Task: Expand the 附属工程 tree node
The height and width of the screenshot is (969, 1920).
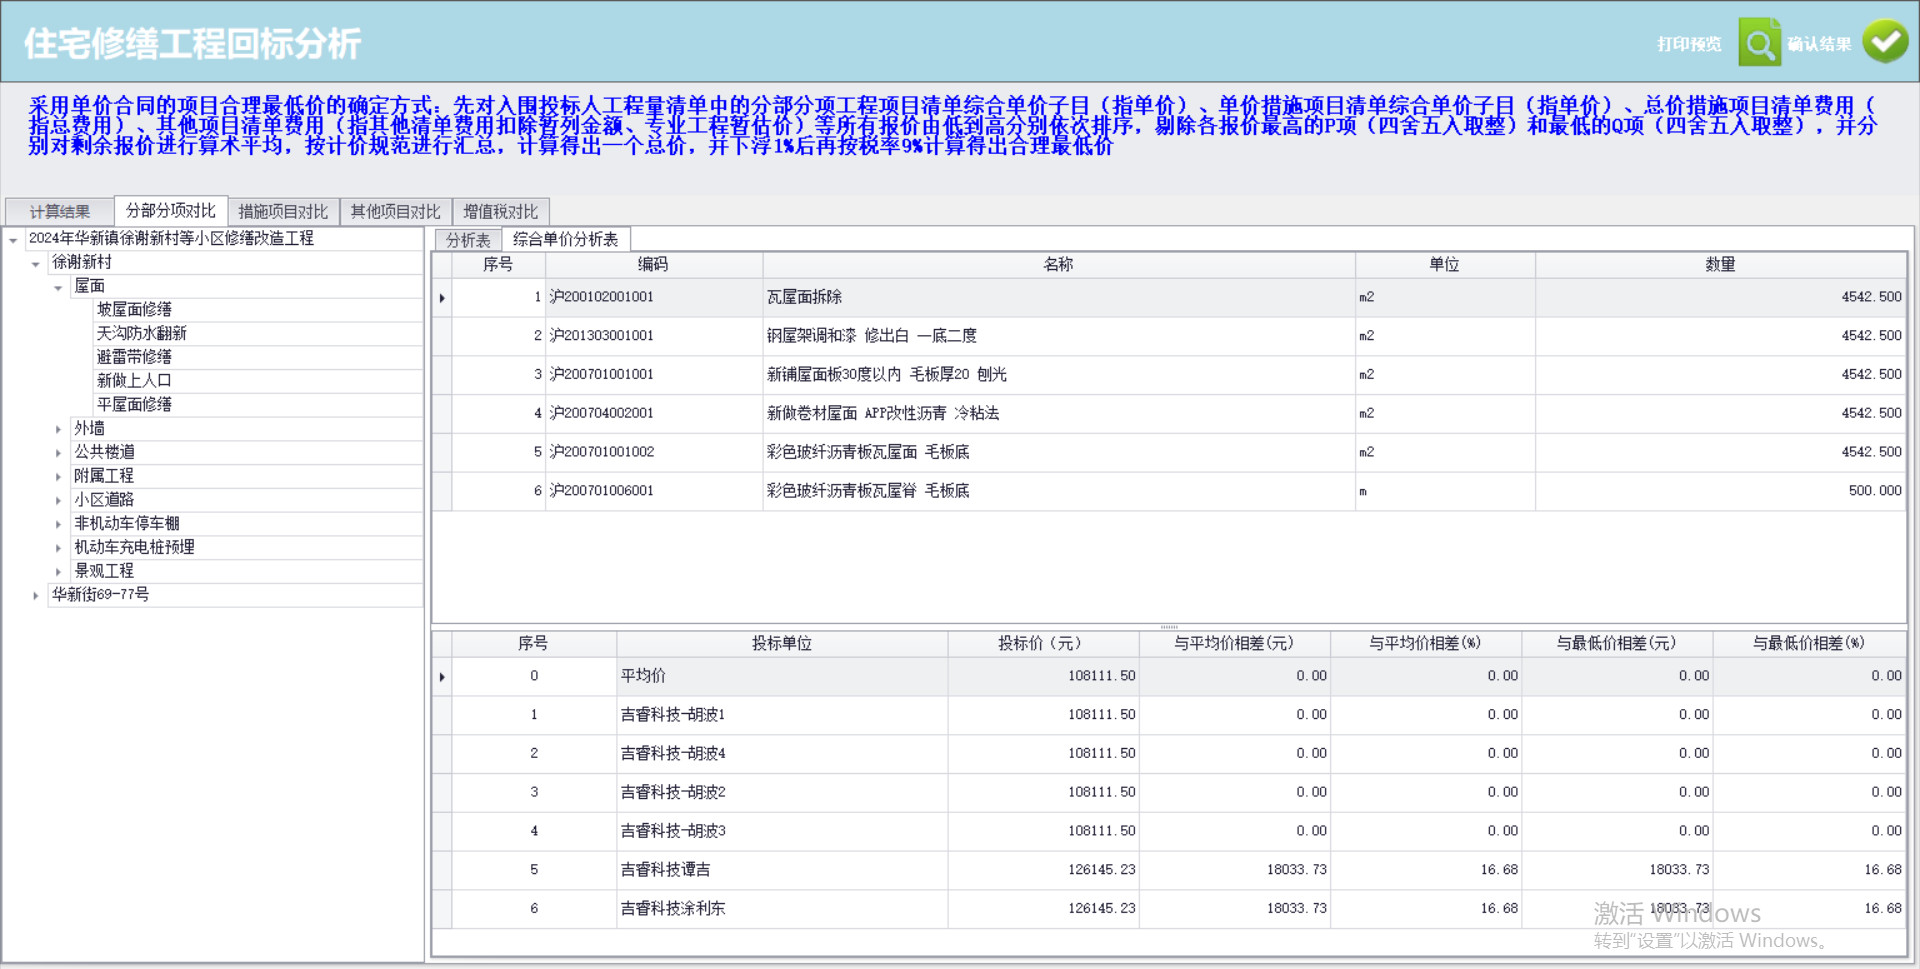Action: [58, 477]
